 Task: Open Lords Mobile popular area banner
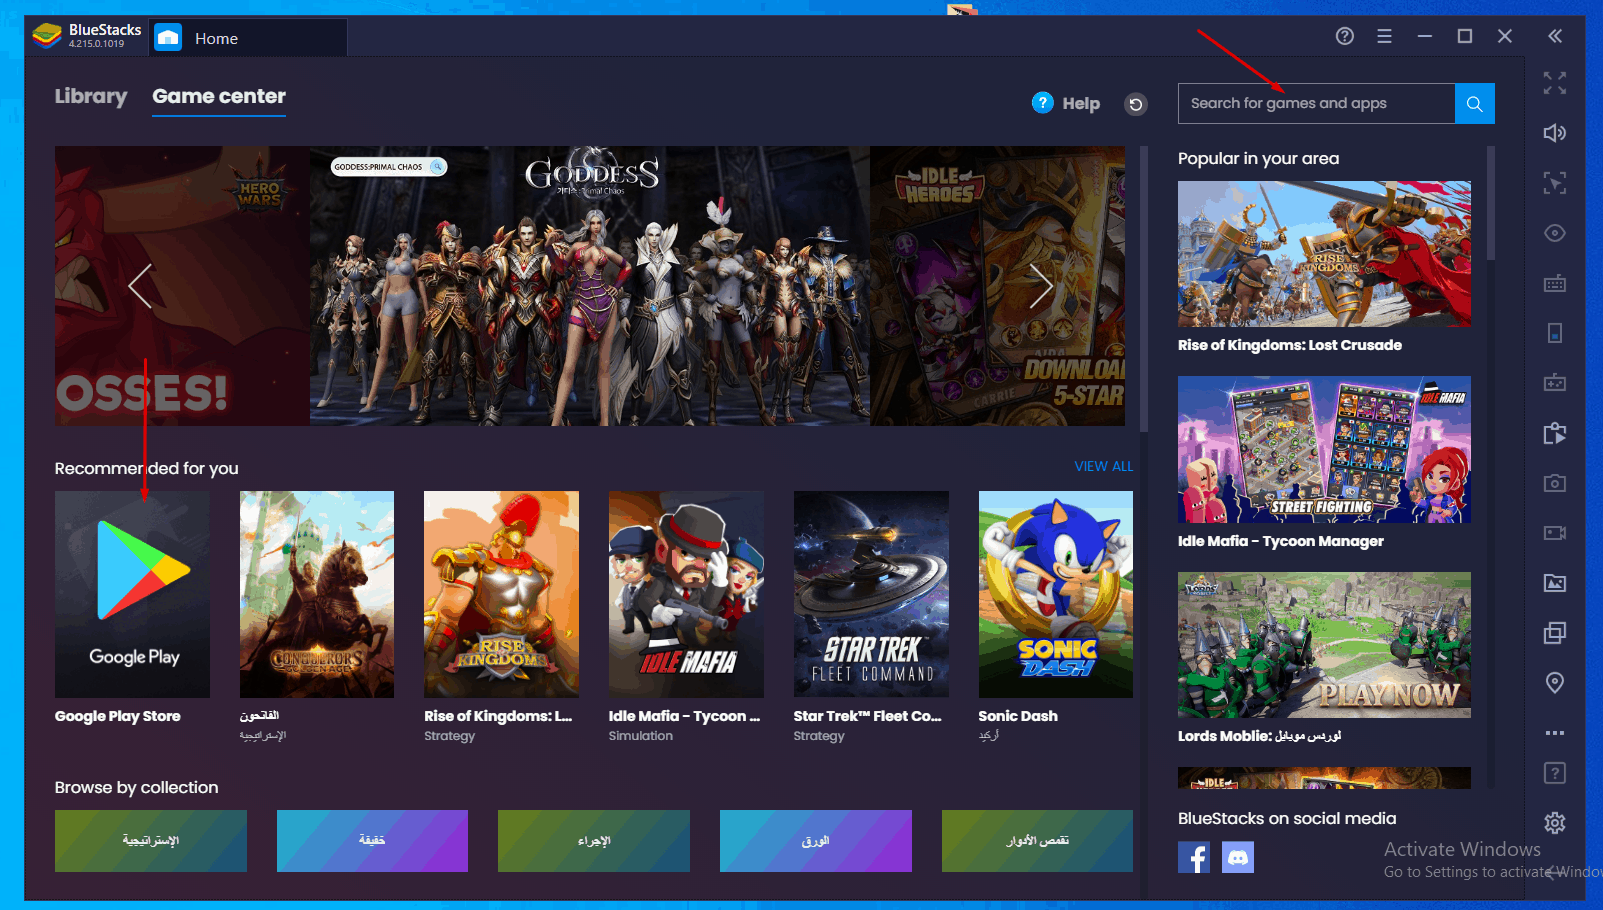pyautogui.click(x=1324, y=645)
